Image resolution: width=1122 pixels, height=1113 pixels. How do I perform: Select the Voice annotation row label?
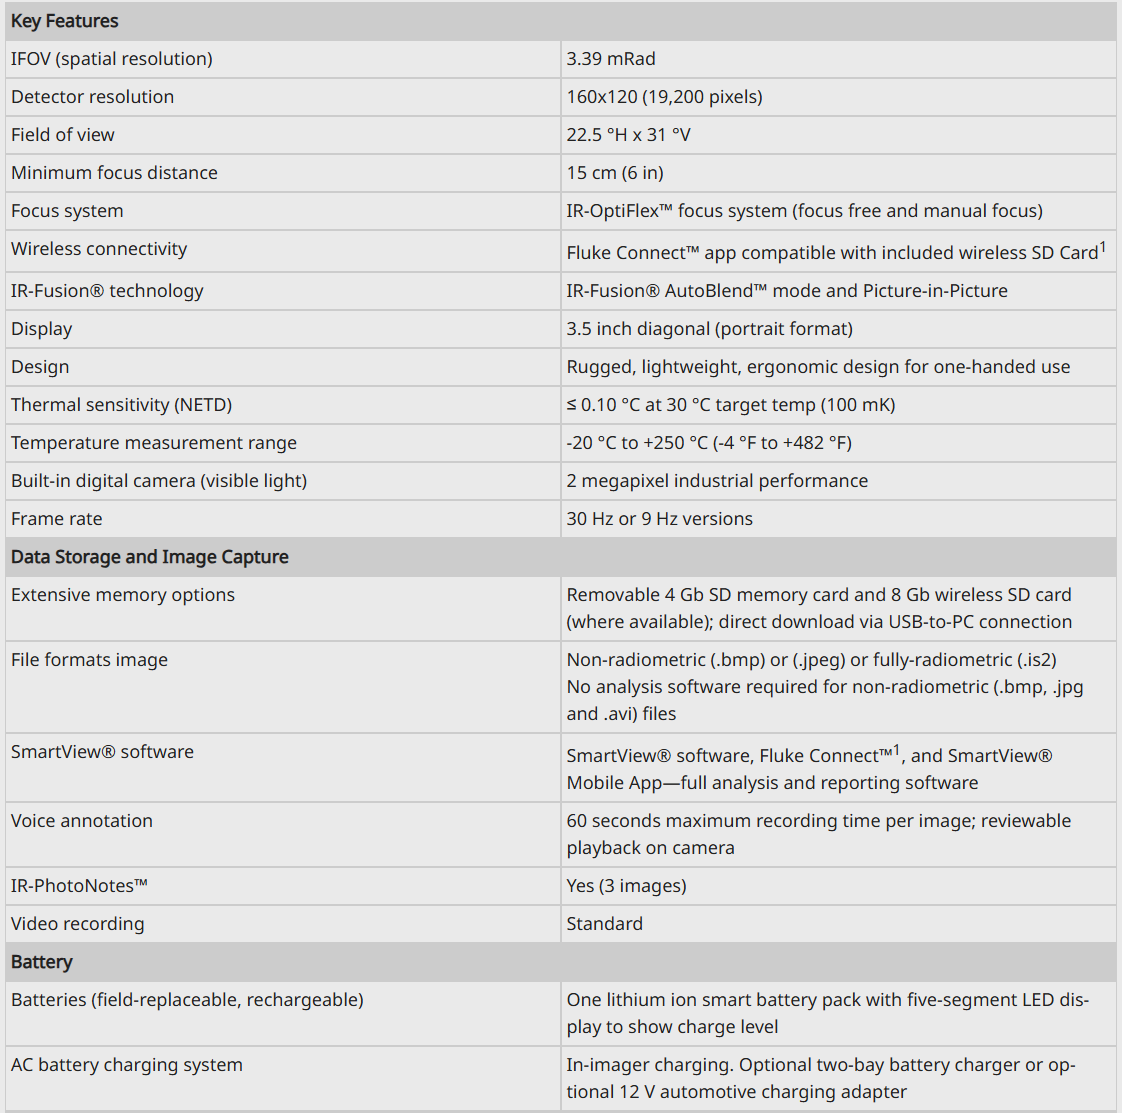[x=82, y=821]
